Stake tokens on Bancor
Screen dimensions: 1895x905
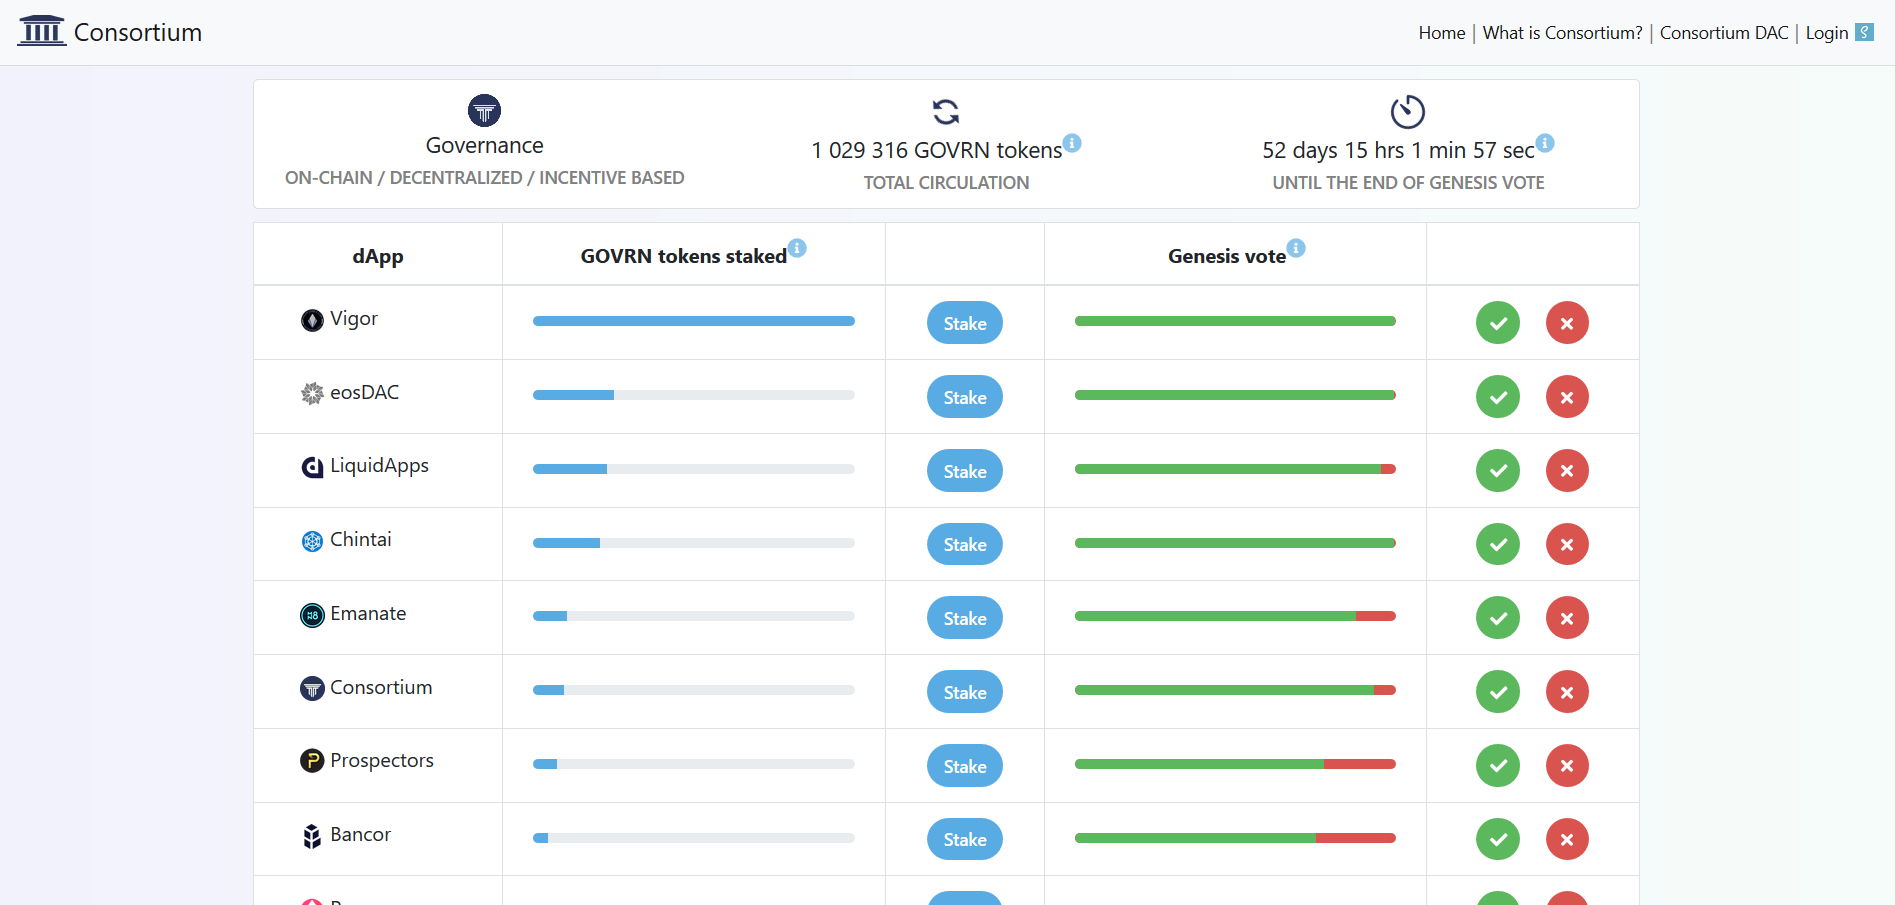click(x=965, y=839)
